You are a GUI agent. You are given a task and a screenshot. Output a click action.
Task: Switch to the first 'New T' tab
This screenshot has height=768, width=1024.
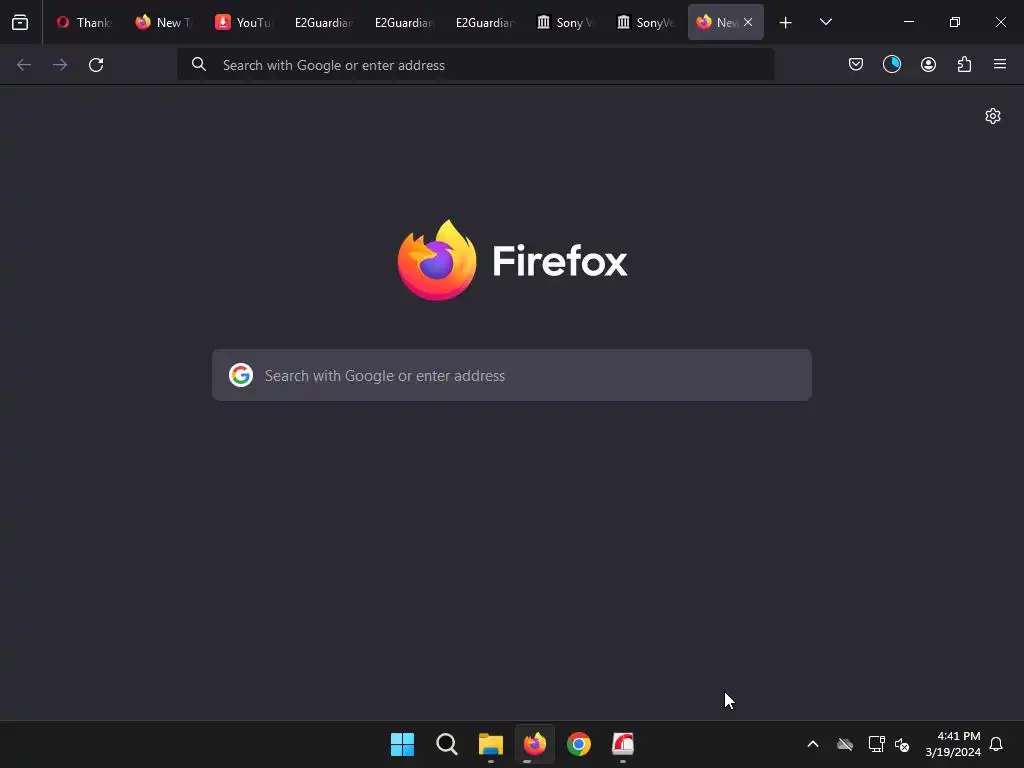pos(164,22)
